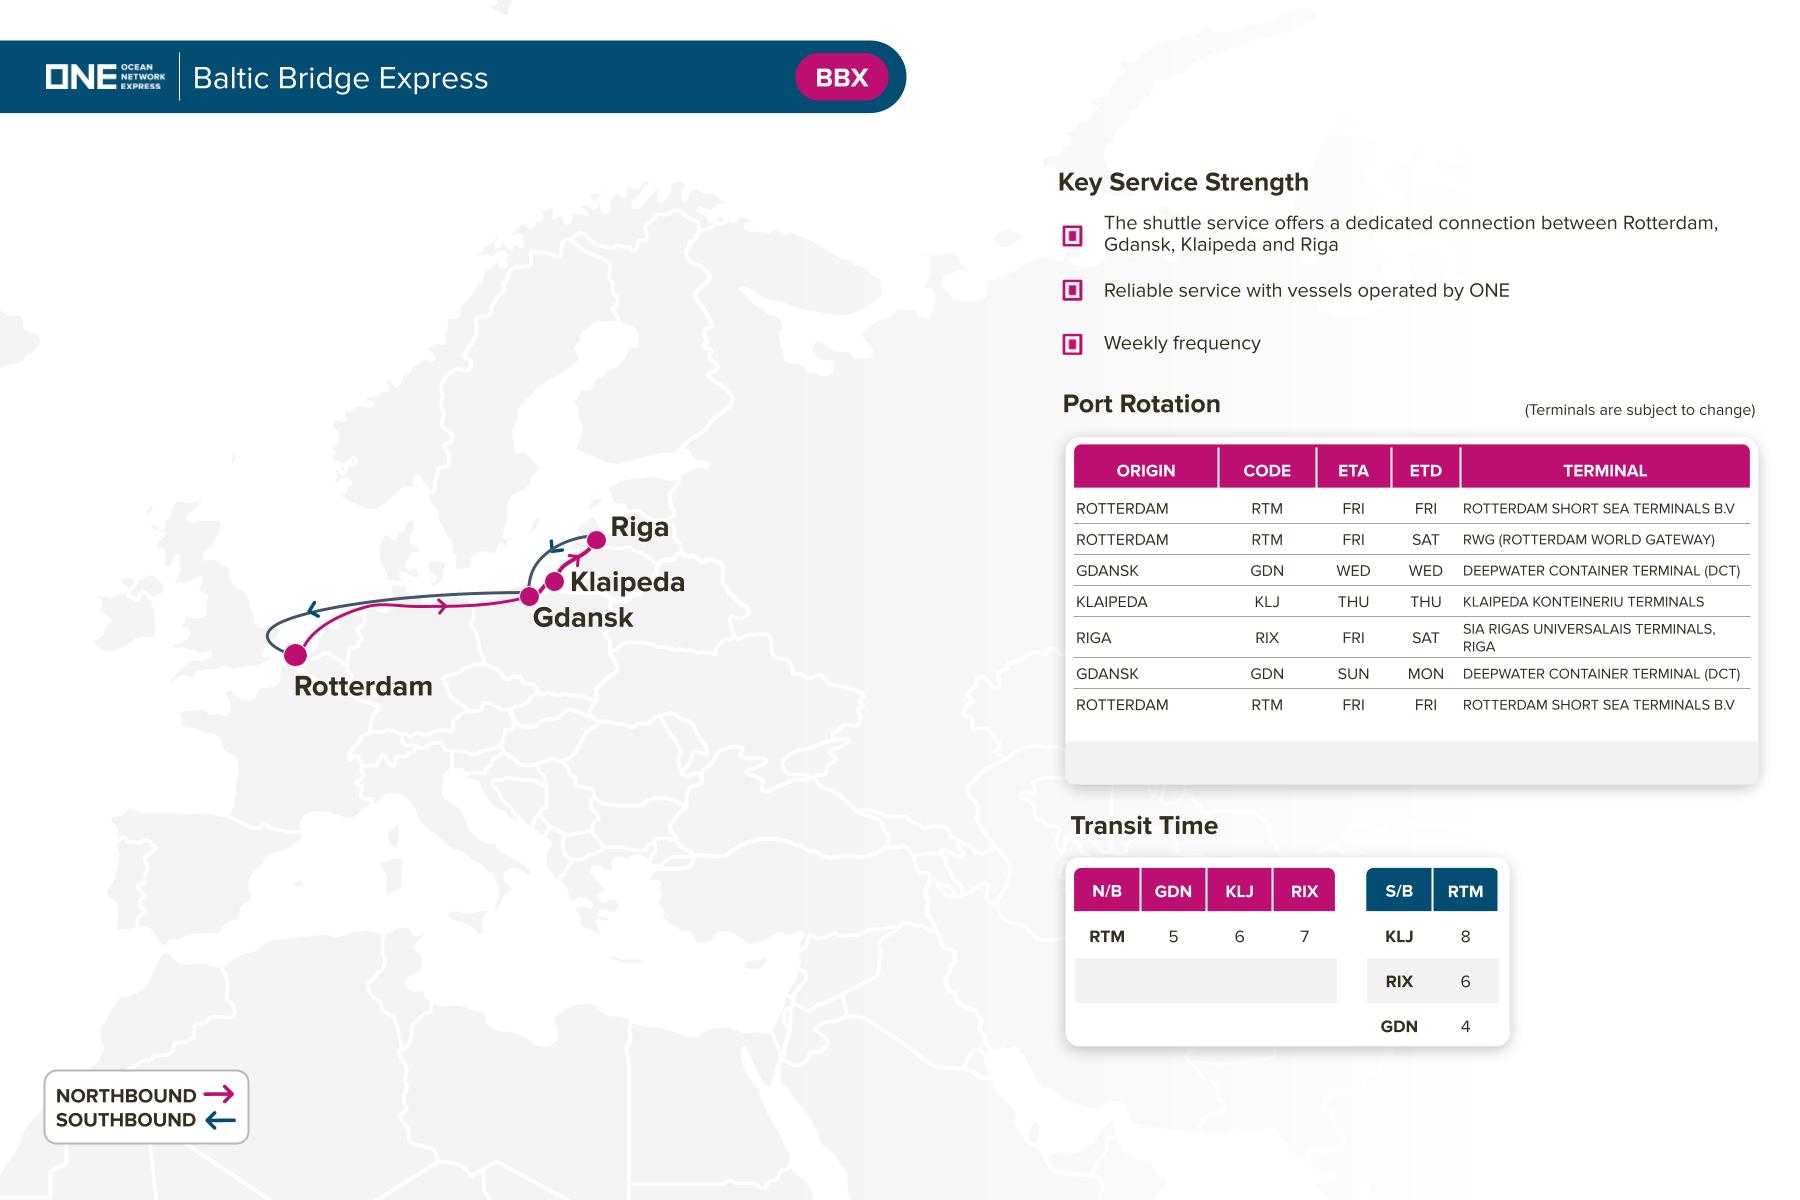
Task: Click the ORIGIN column header
Action: coord(1145,470)
